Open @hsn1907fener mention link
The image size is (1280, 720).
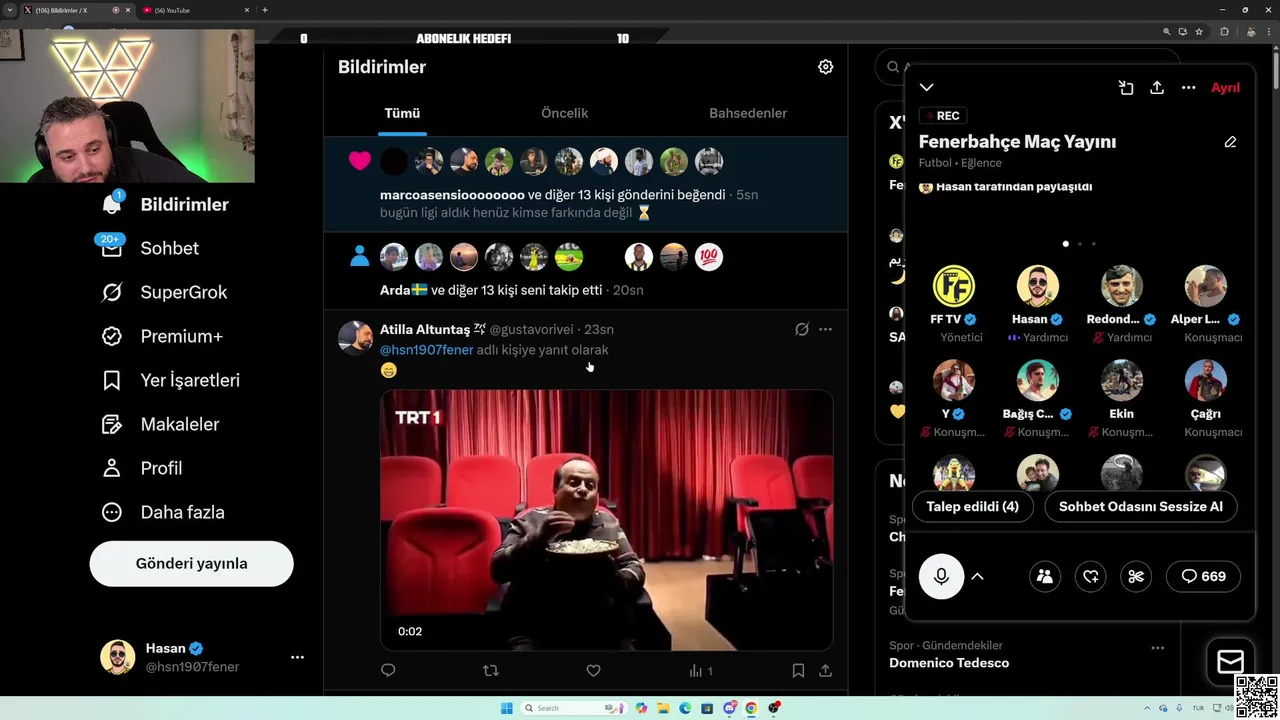tap(427, 350)
